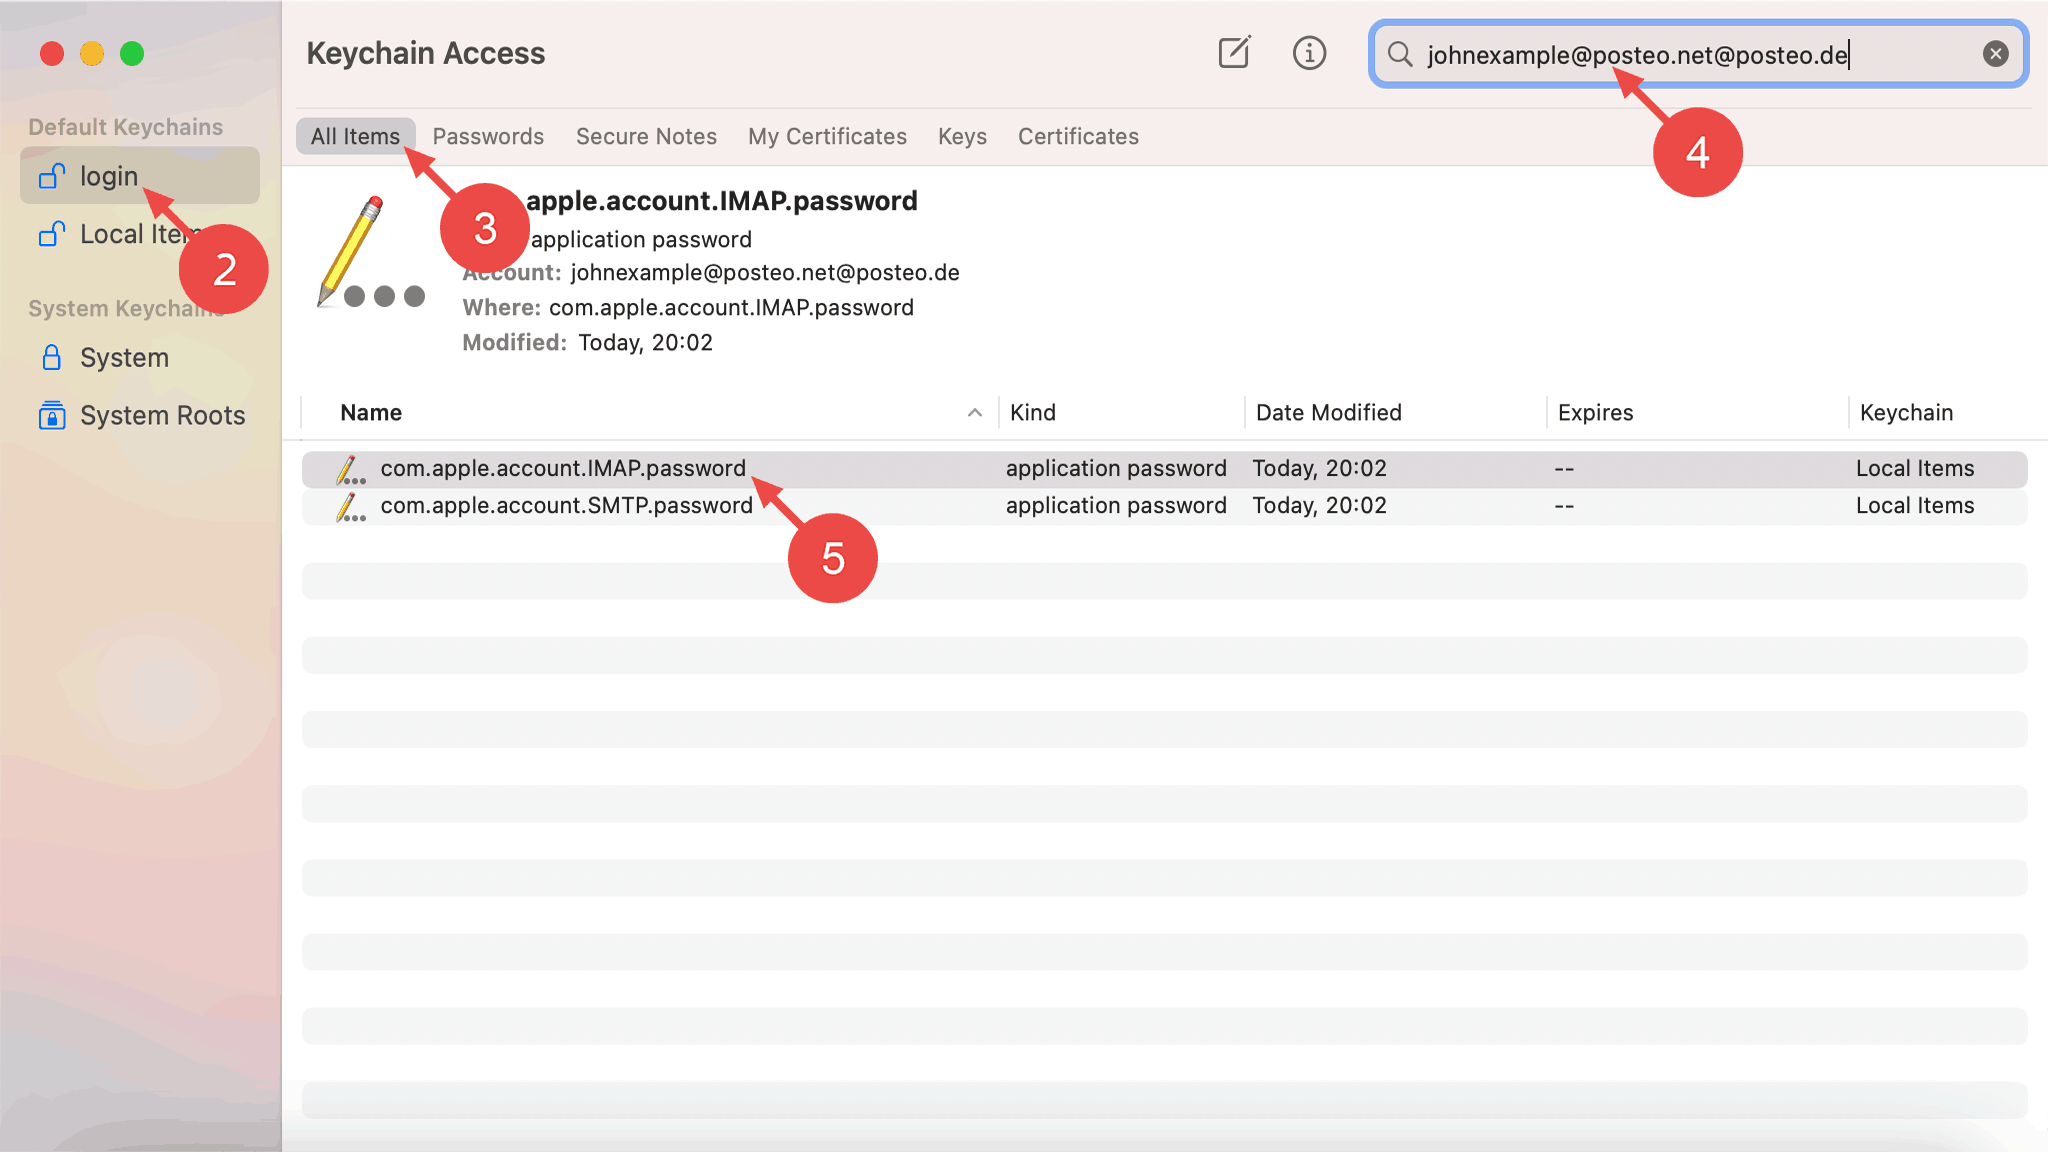Select the com.apple.account.IMAP.password row
2048x1152 pixels.
tap(563, 469)
